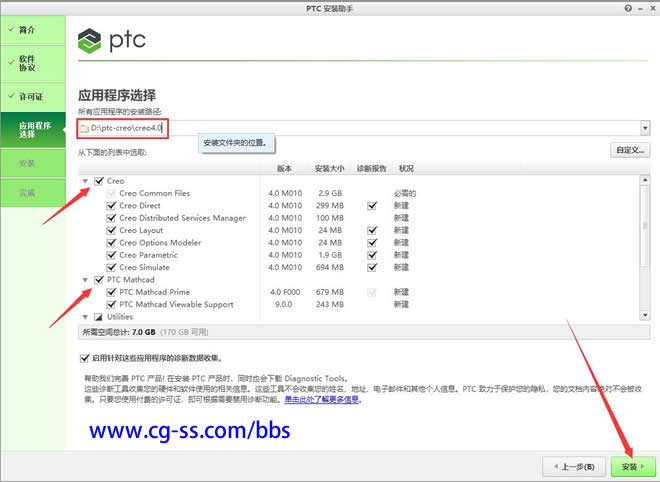Click the help question mark icon
This screenshot has width=660, height=482.
(x=628, y=8)
